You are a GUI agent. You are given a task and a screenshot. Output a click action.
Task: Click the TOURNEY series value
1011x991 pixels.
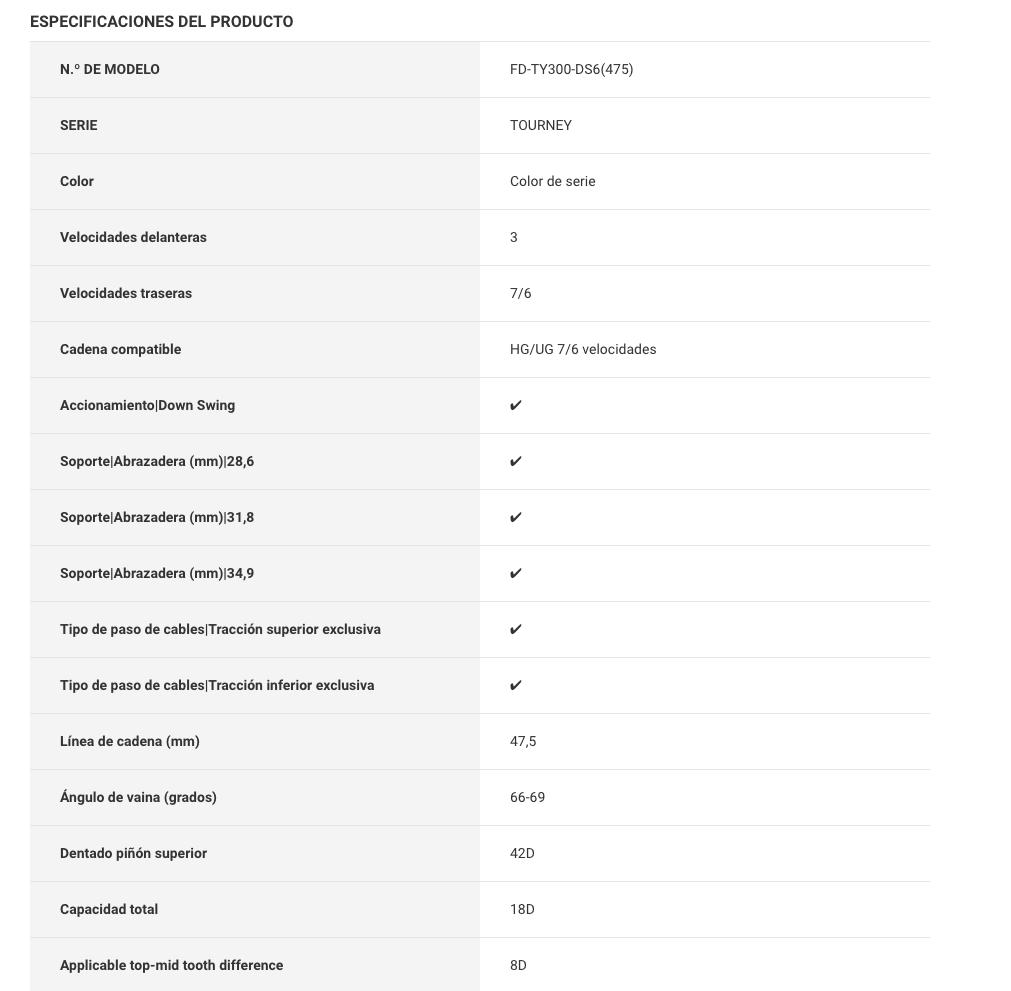click(x=541, y=125)
